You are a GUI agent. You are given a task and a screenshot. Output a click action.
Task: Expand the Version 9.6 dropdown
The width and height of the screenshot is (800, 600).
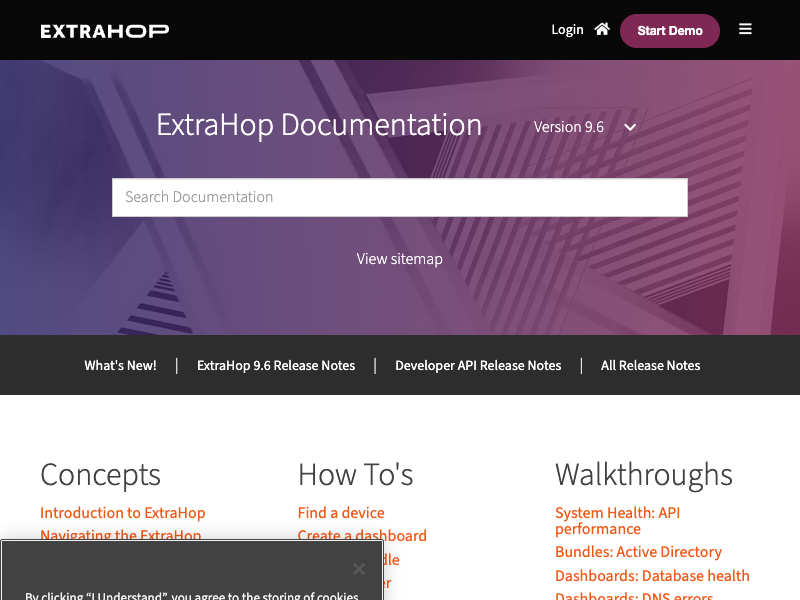pyautogui.click(x=585, y=127)
